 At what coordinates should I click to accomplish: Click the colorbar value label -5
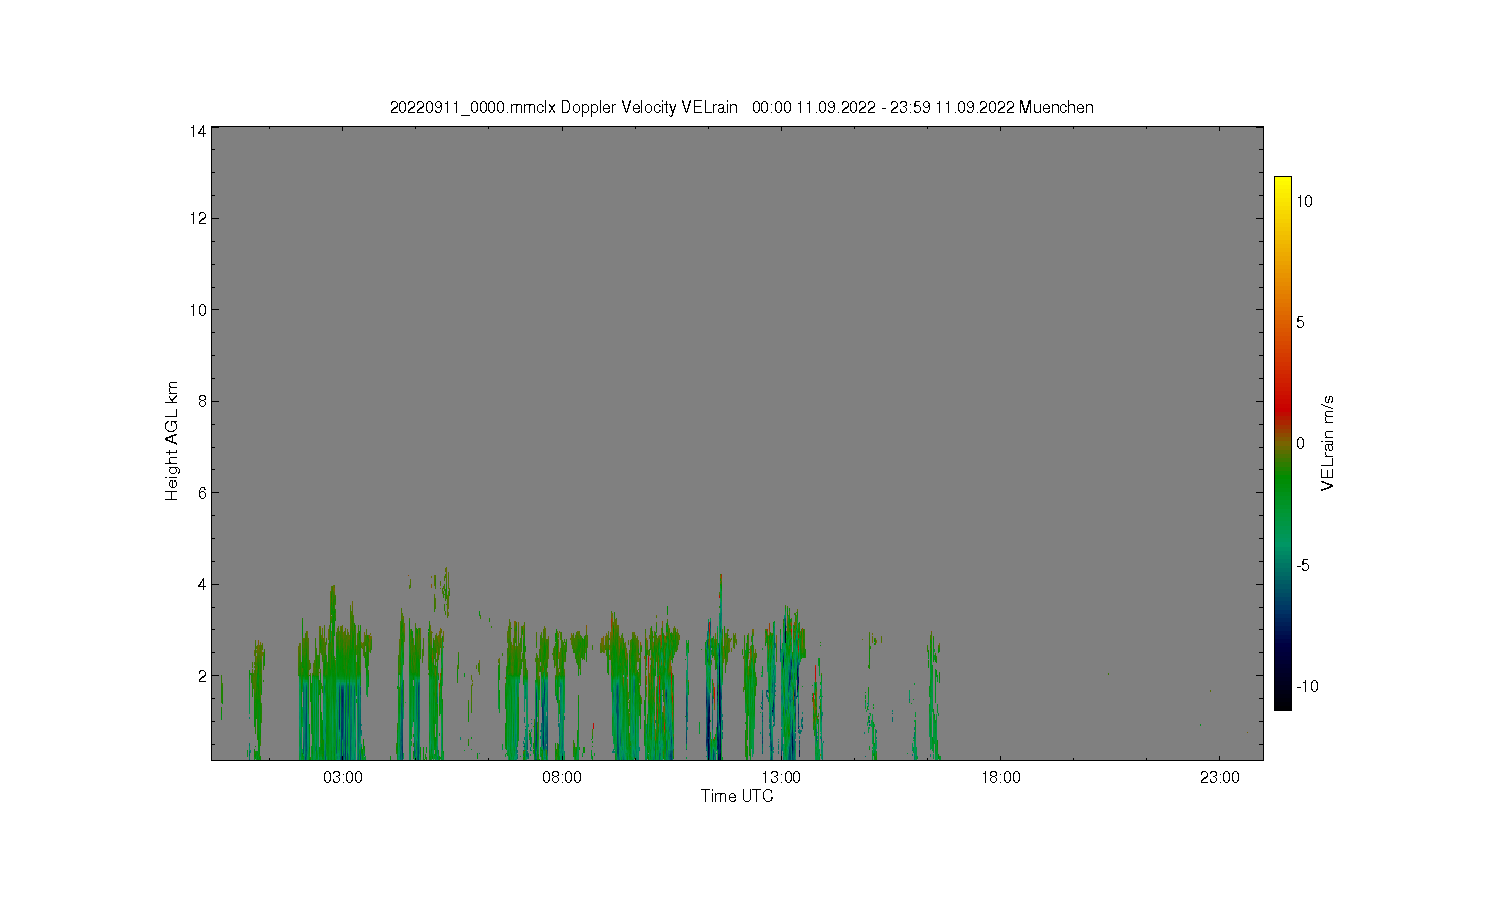[x=1303, y=565]
